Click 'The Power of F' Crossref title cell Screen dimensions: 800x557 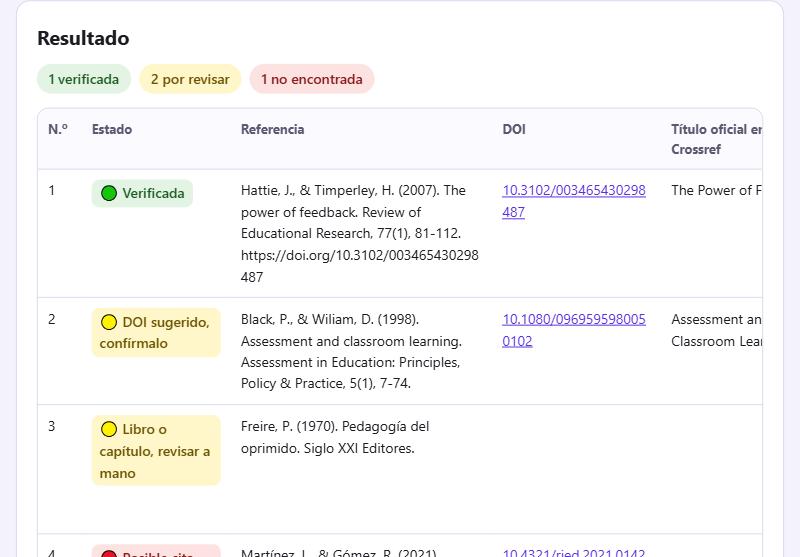(716, 190)
